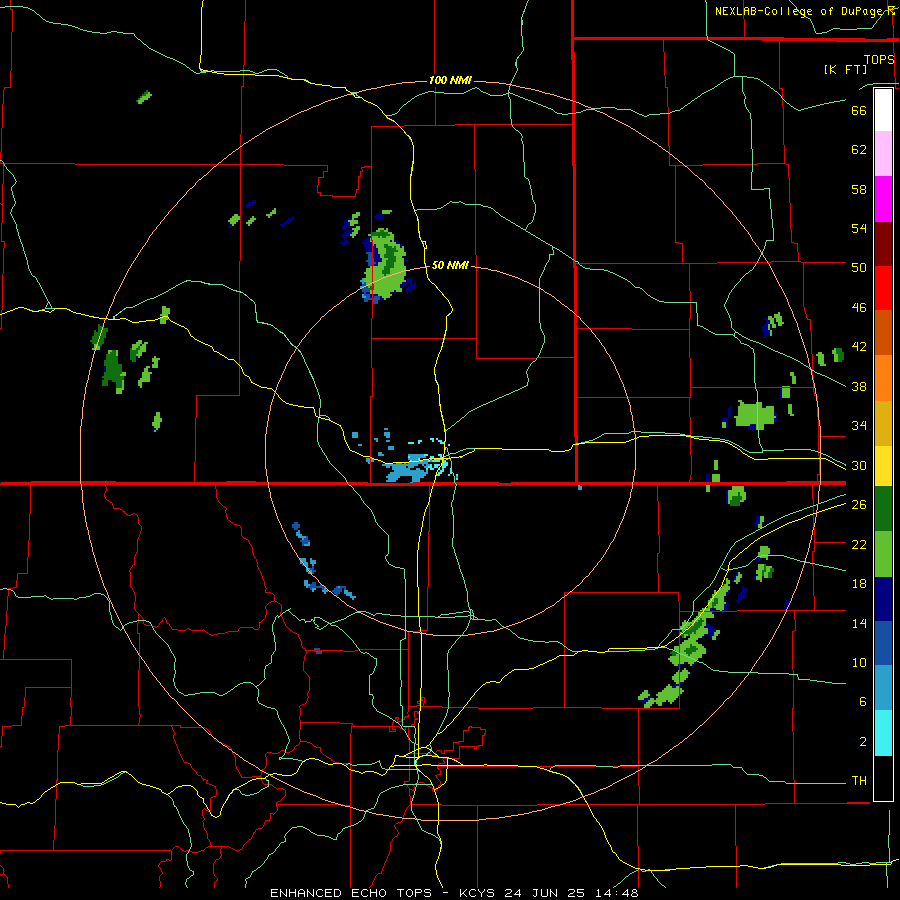
Task: Pick the yellow legend swatch
Action: click(883, 465)
